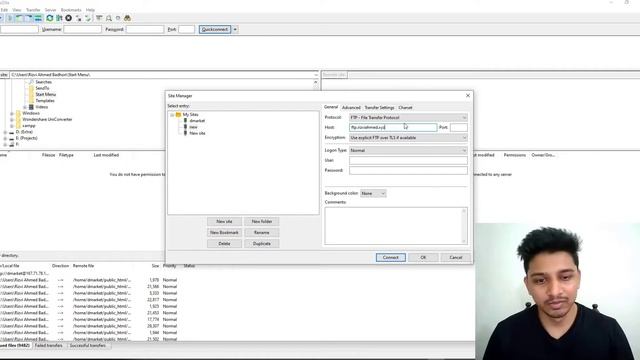The image size is (640, 360).
Task: Click the Searches folder icon in local tree
Action: tap(31, 82)
